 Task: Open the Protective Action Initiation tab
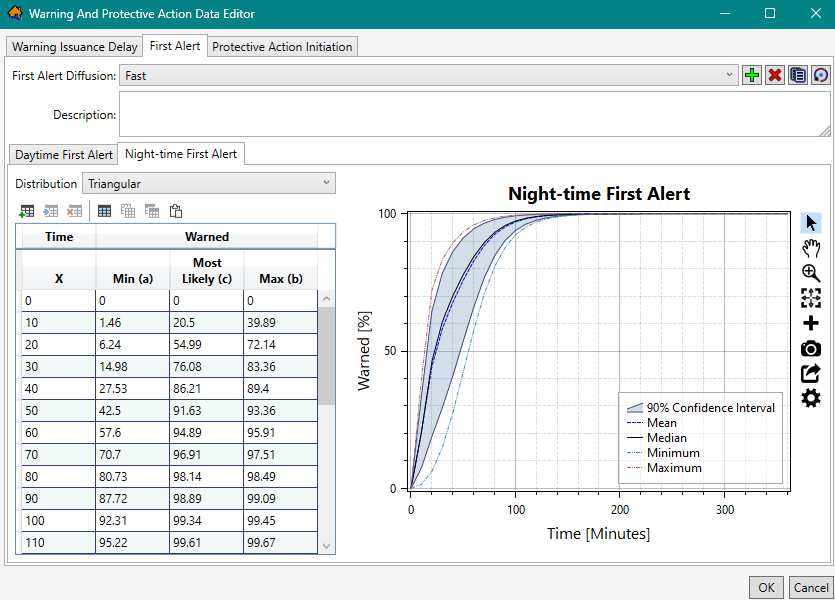point(282,46)
